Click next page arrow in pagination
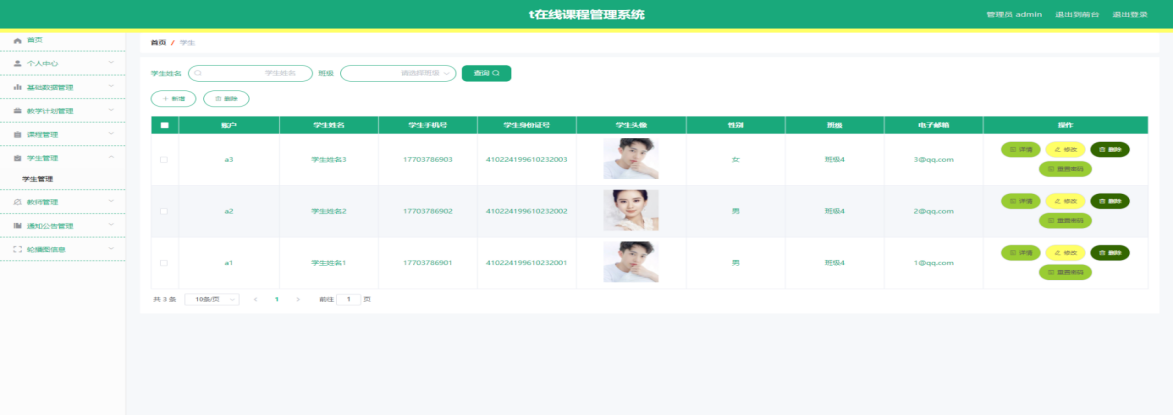 pos(298,299)
